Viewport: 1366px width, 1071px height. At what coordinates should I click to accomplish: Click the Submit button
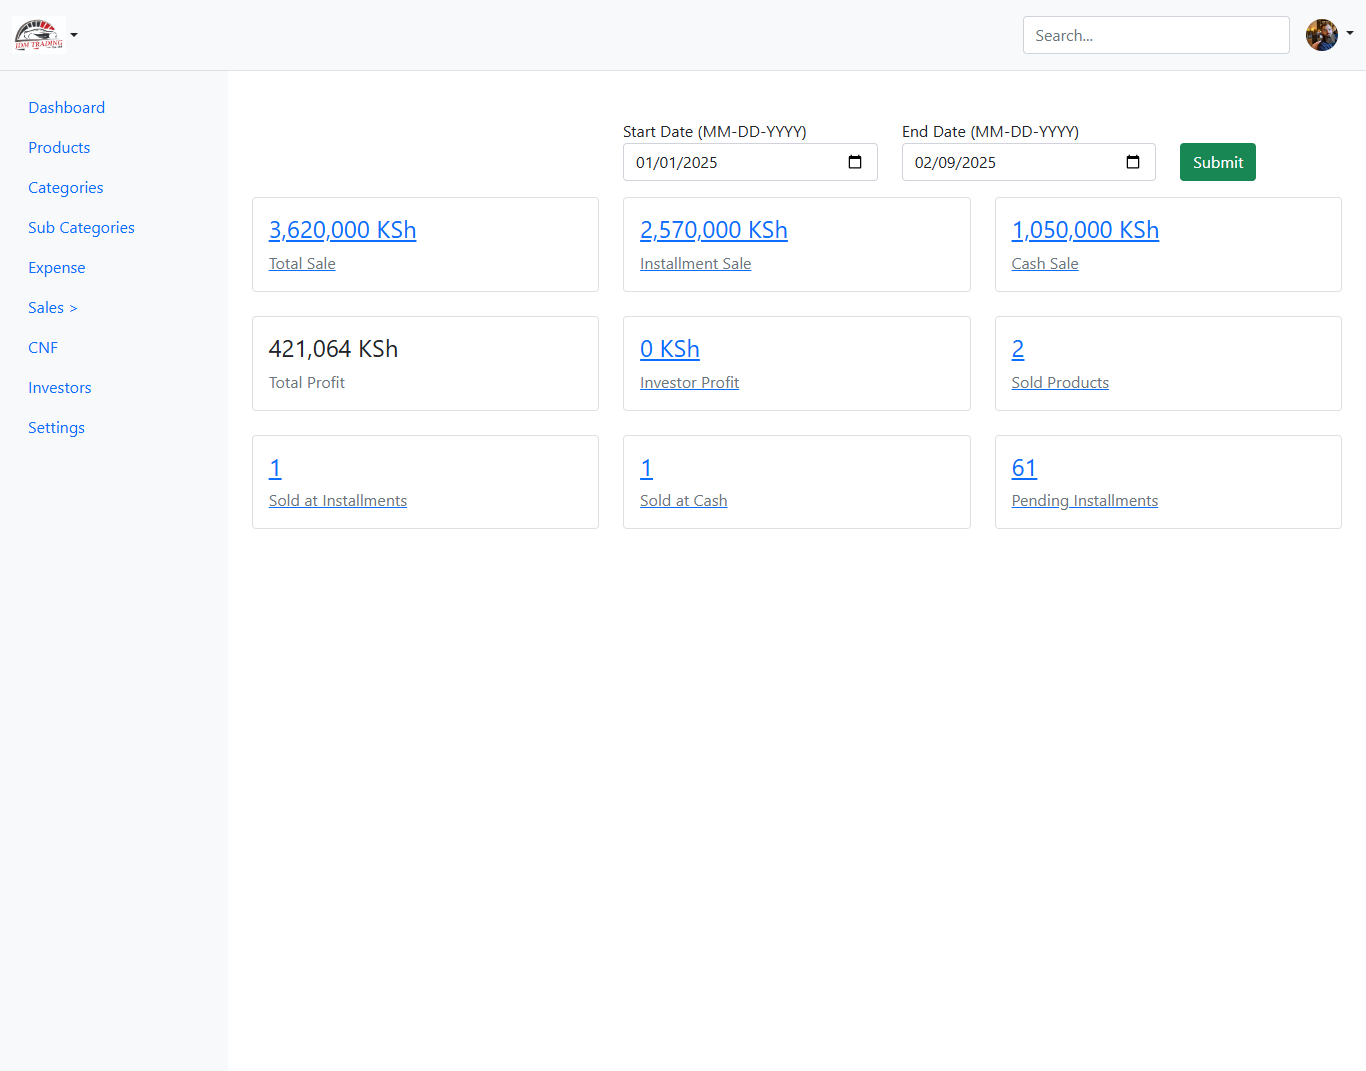(1217, 162)
